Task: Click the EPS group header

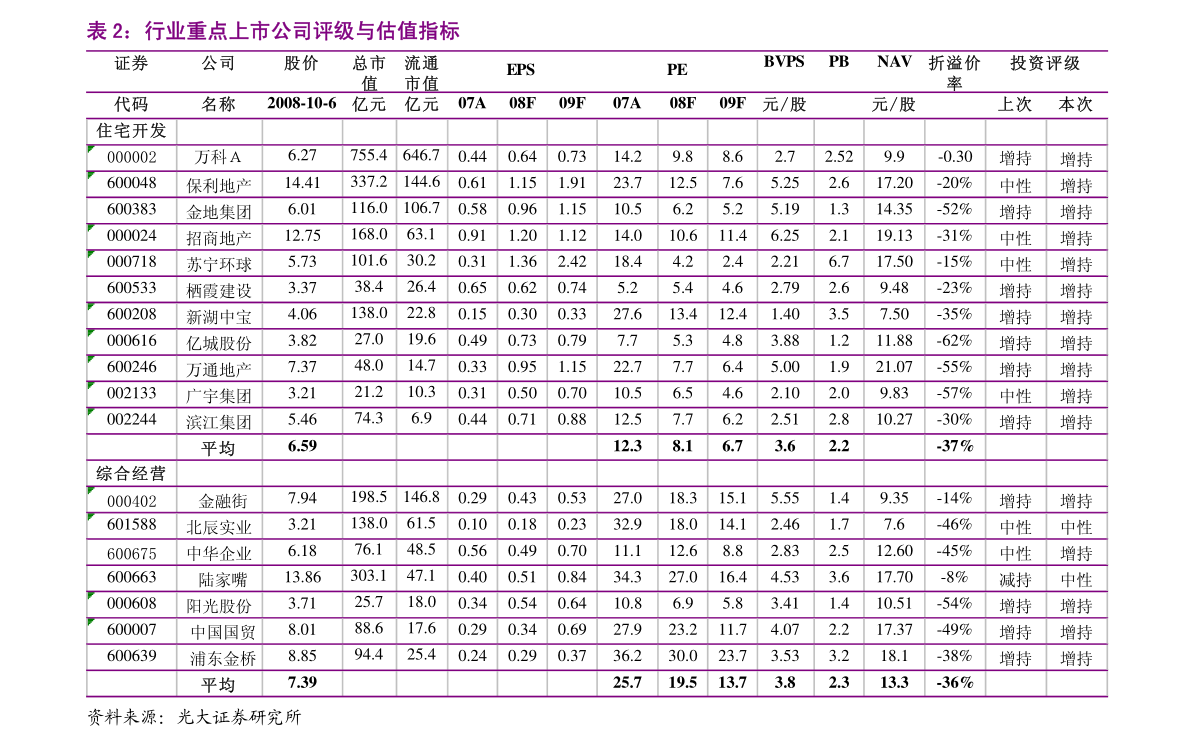Action: click(520, 70)
